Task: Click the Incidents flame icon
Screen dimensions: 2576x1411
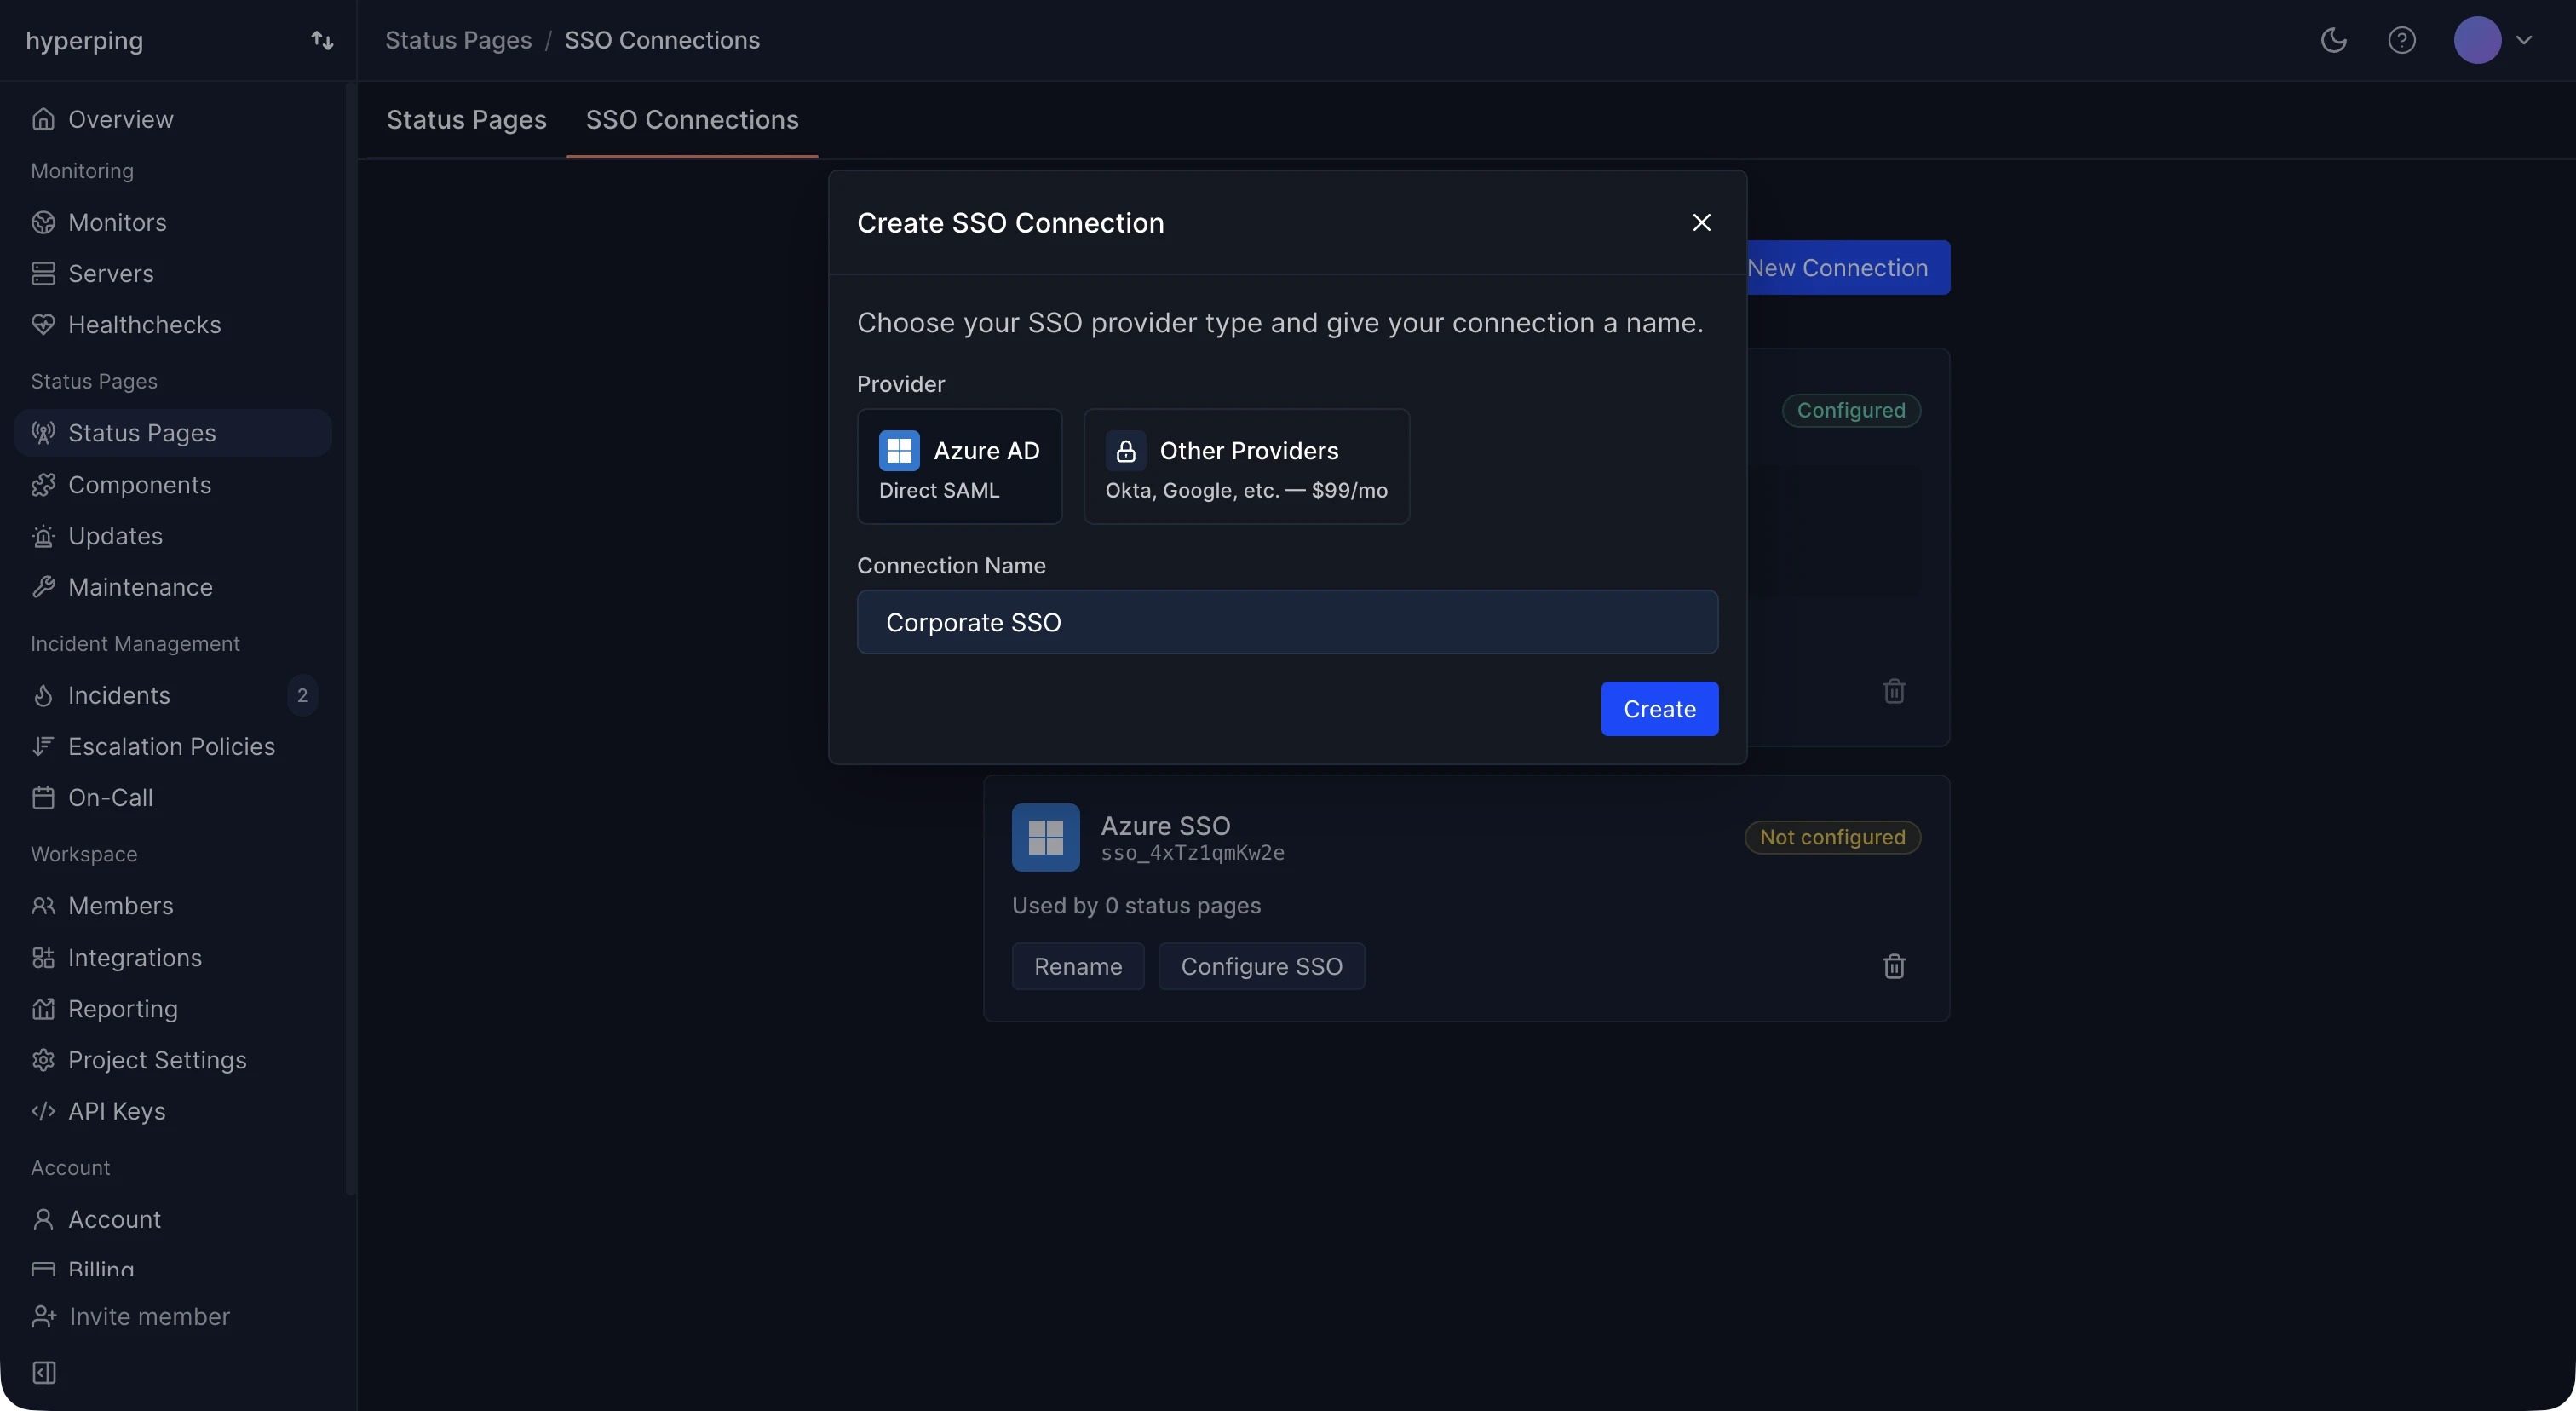Action: pyautogui.click(x=43, y=695)
